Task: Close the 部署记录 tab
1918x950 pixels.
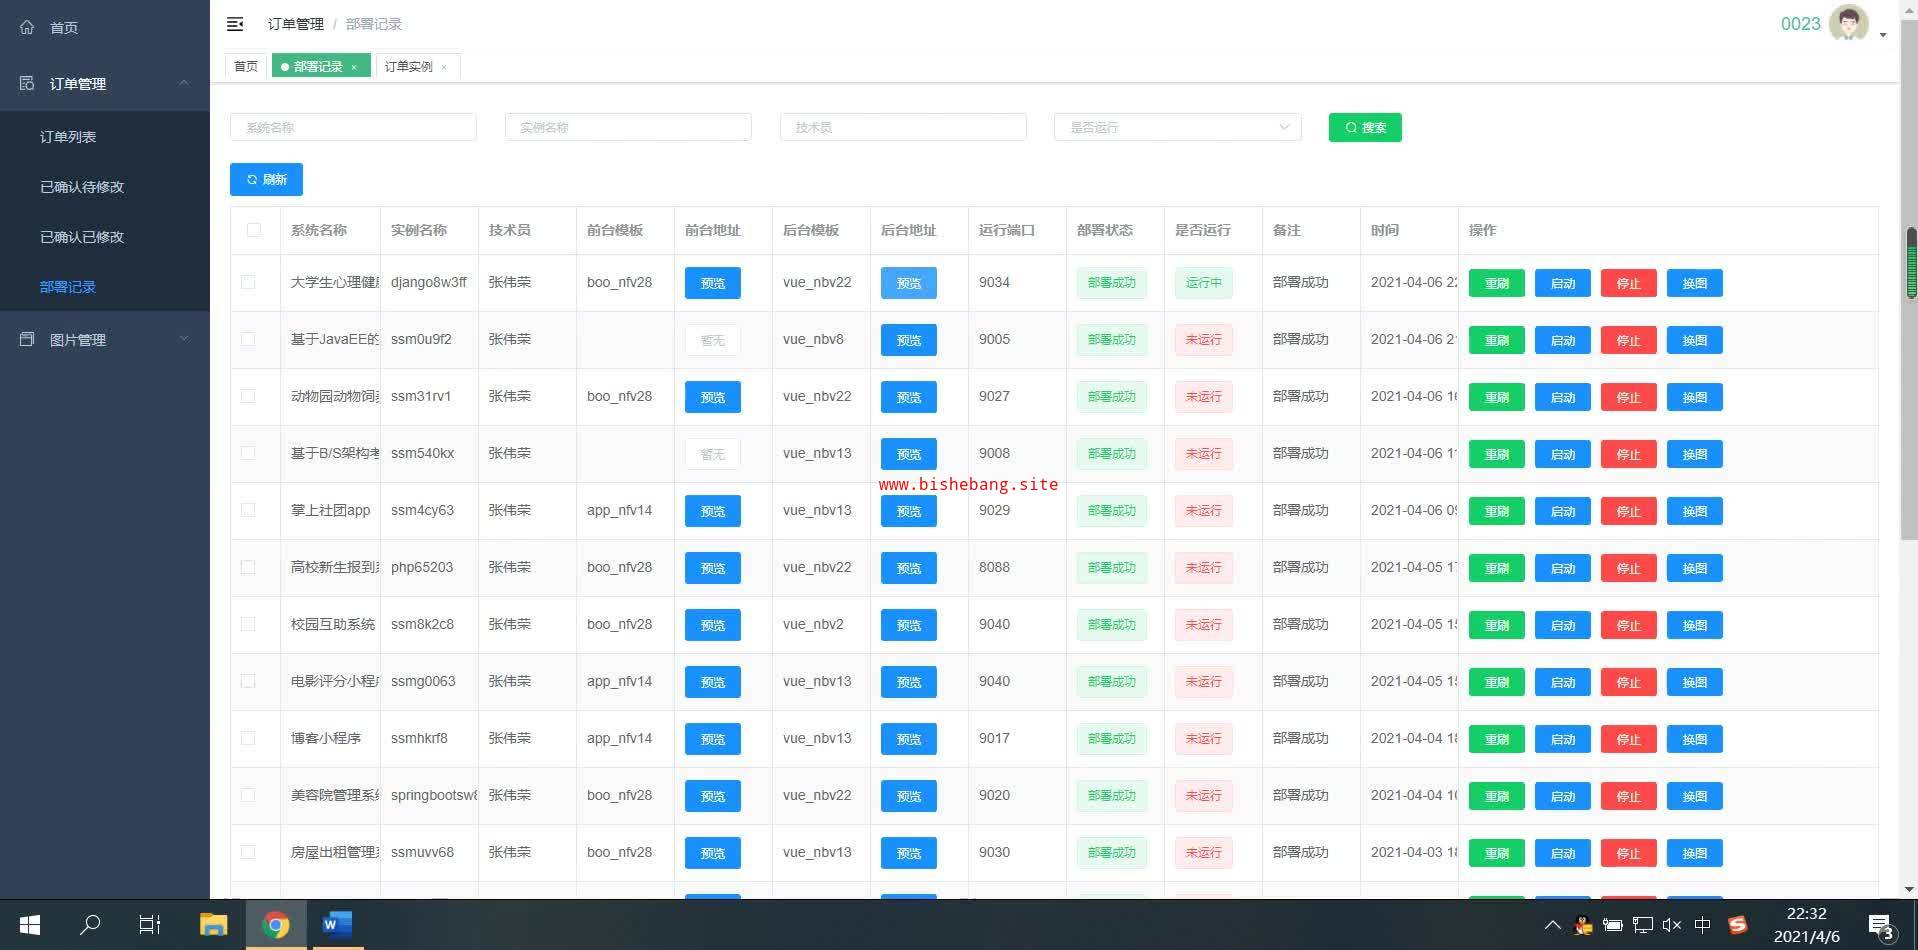Action: [x=354, y=67]
